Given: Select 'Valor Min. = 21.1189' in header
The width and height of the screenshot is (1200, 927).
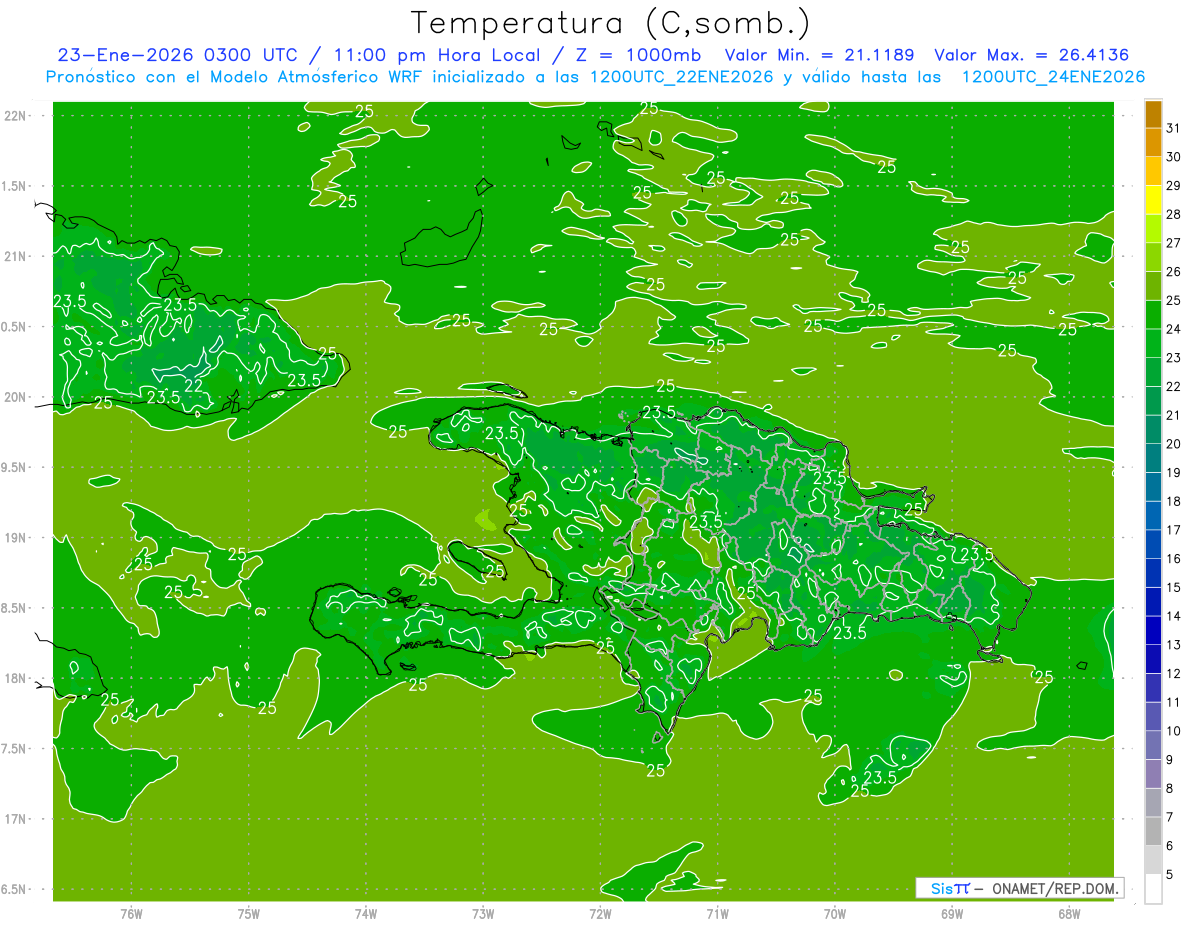Looking at the screenshot, I should click(819, 55).
